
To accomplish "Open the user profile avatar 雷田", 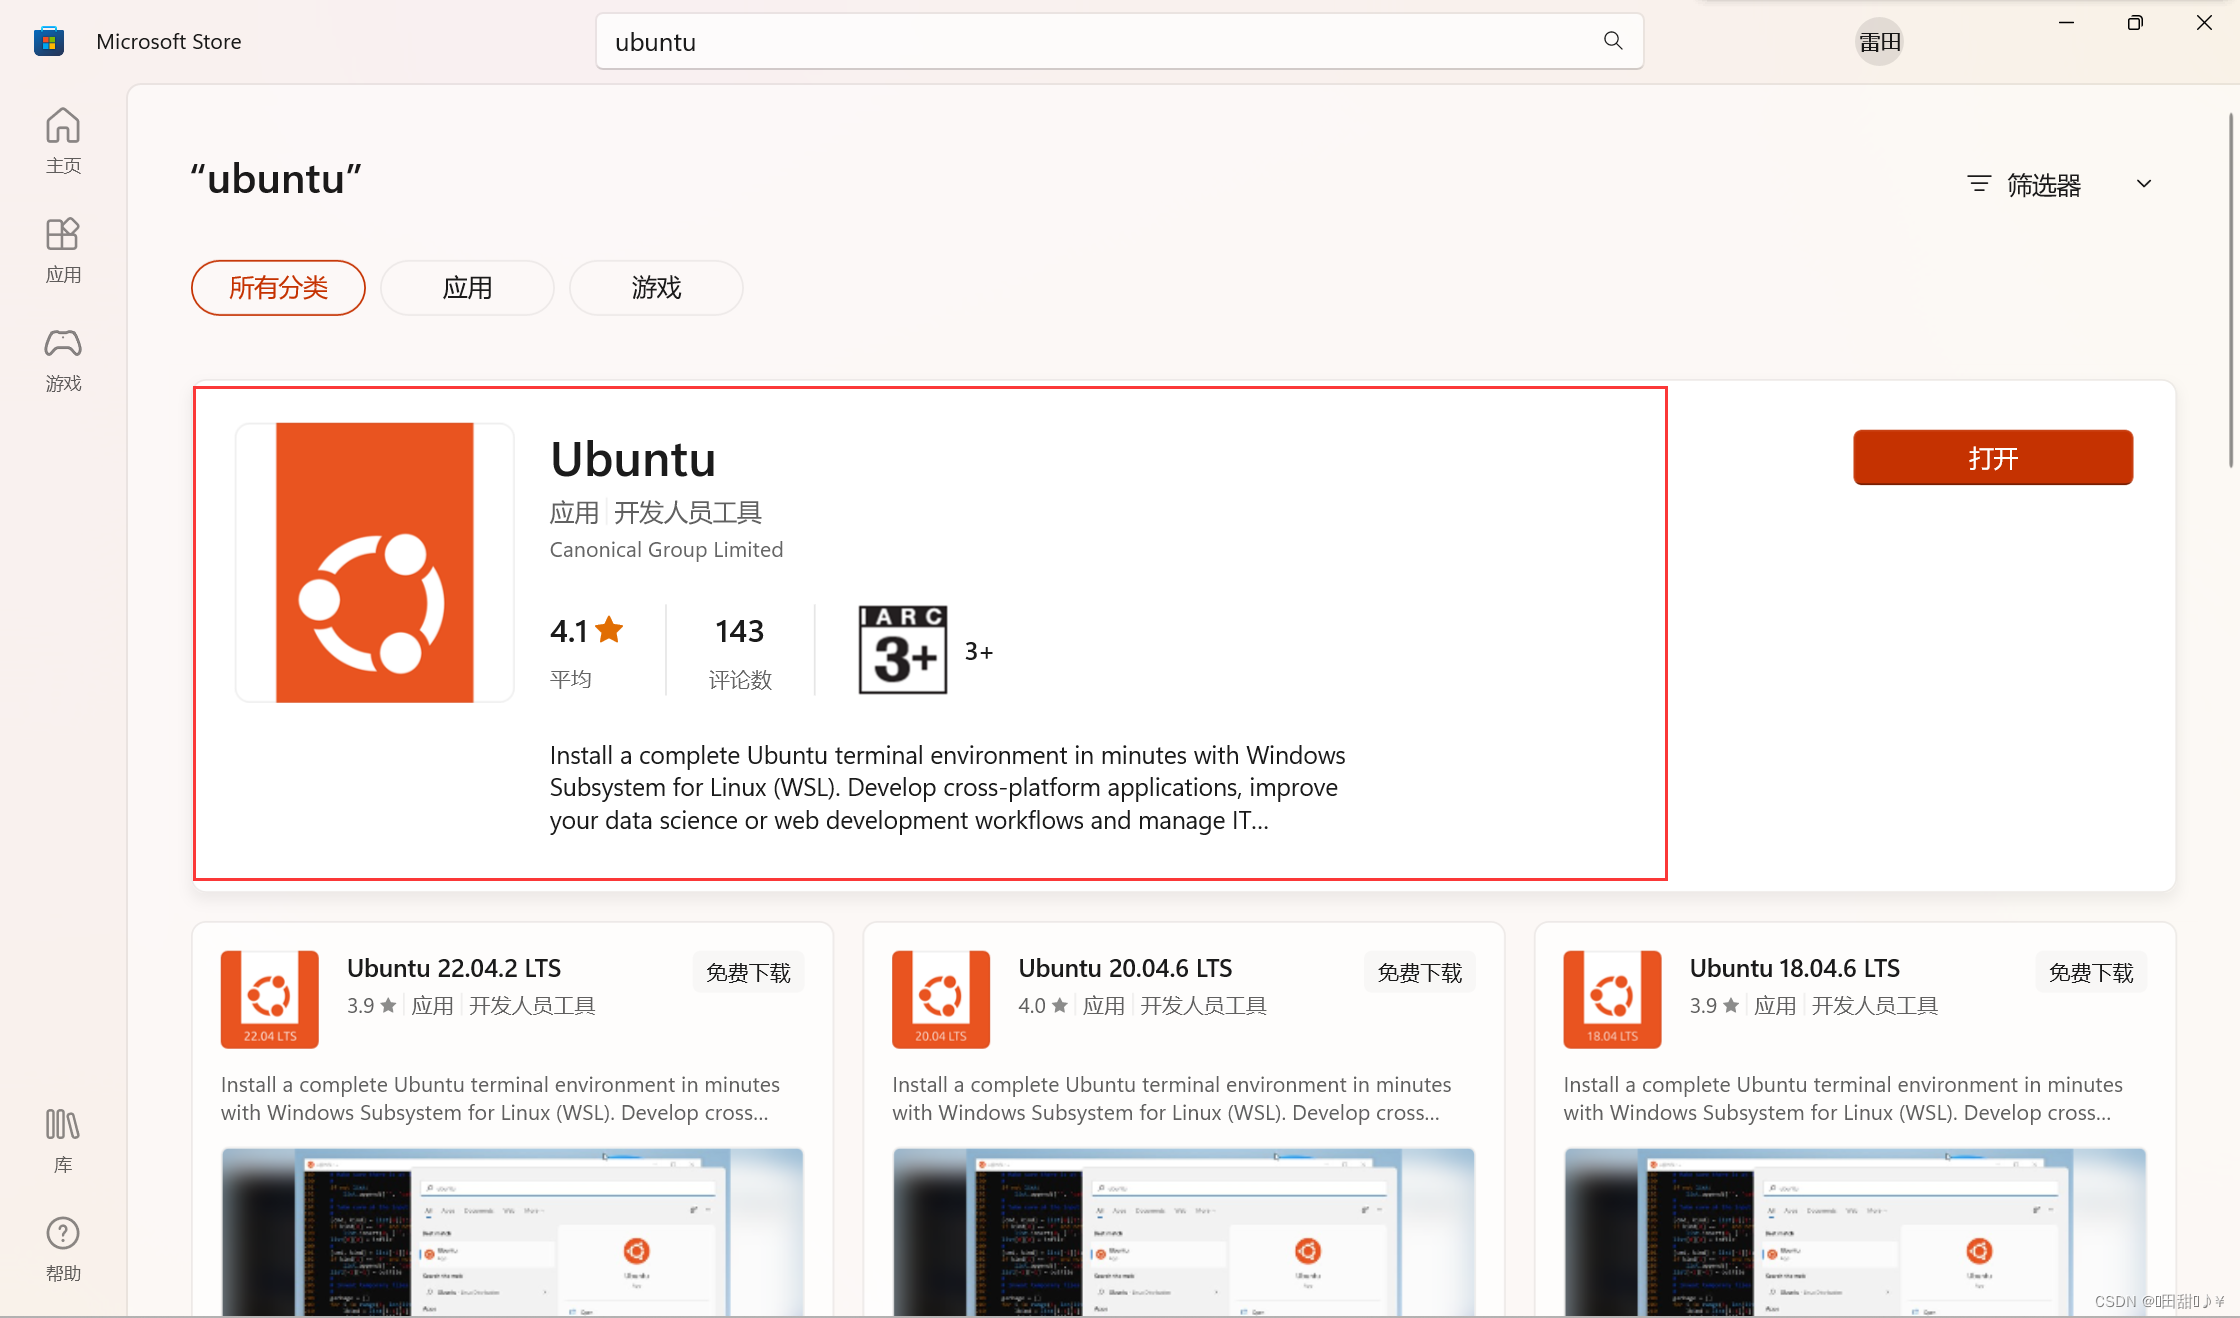I will (x=1880, y=42).
